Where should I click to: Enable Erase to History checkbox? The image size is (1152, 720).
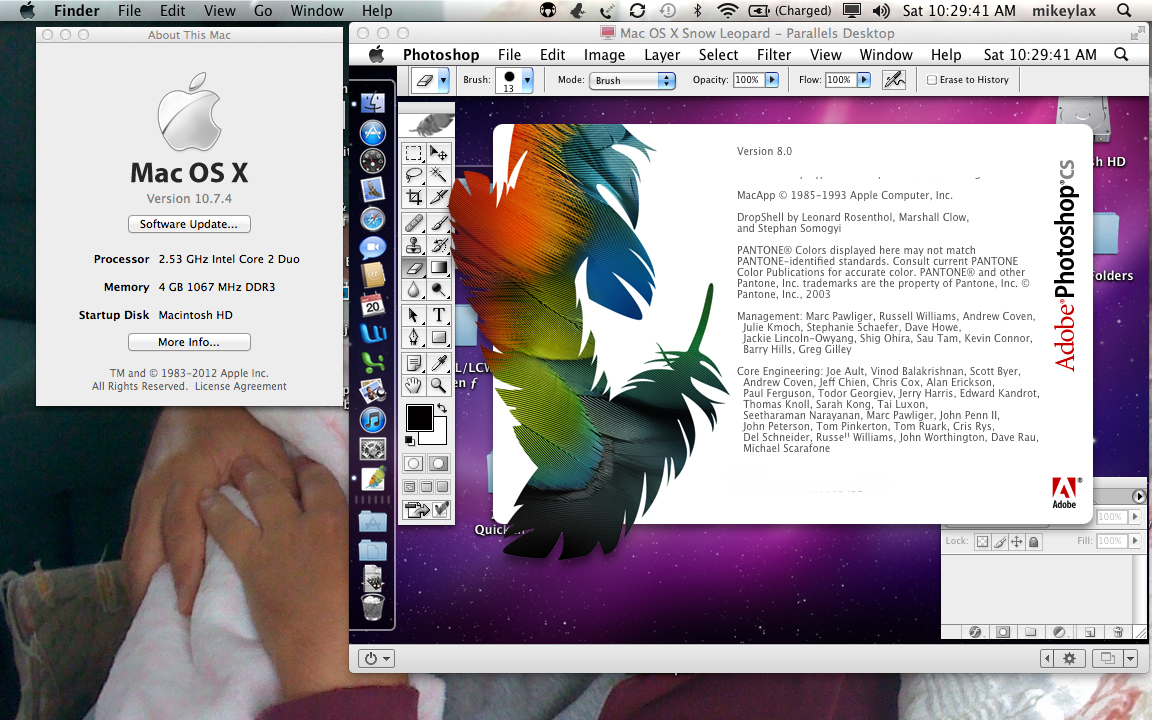tap(932, 80)
